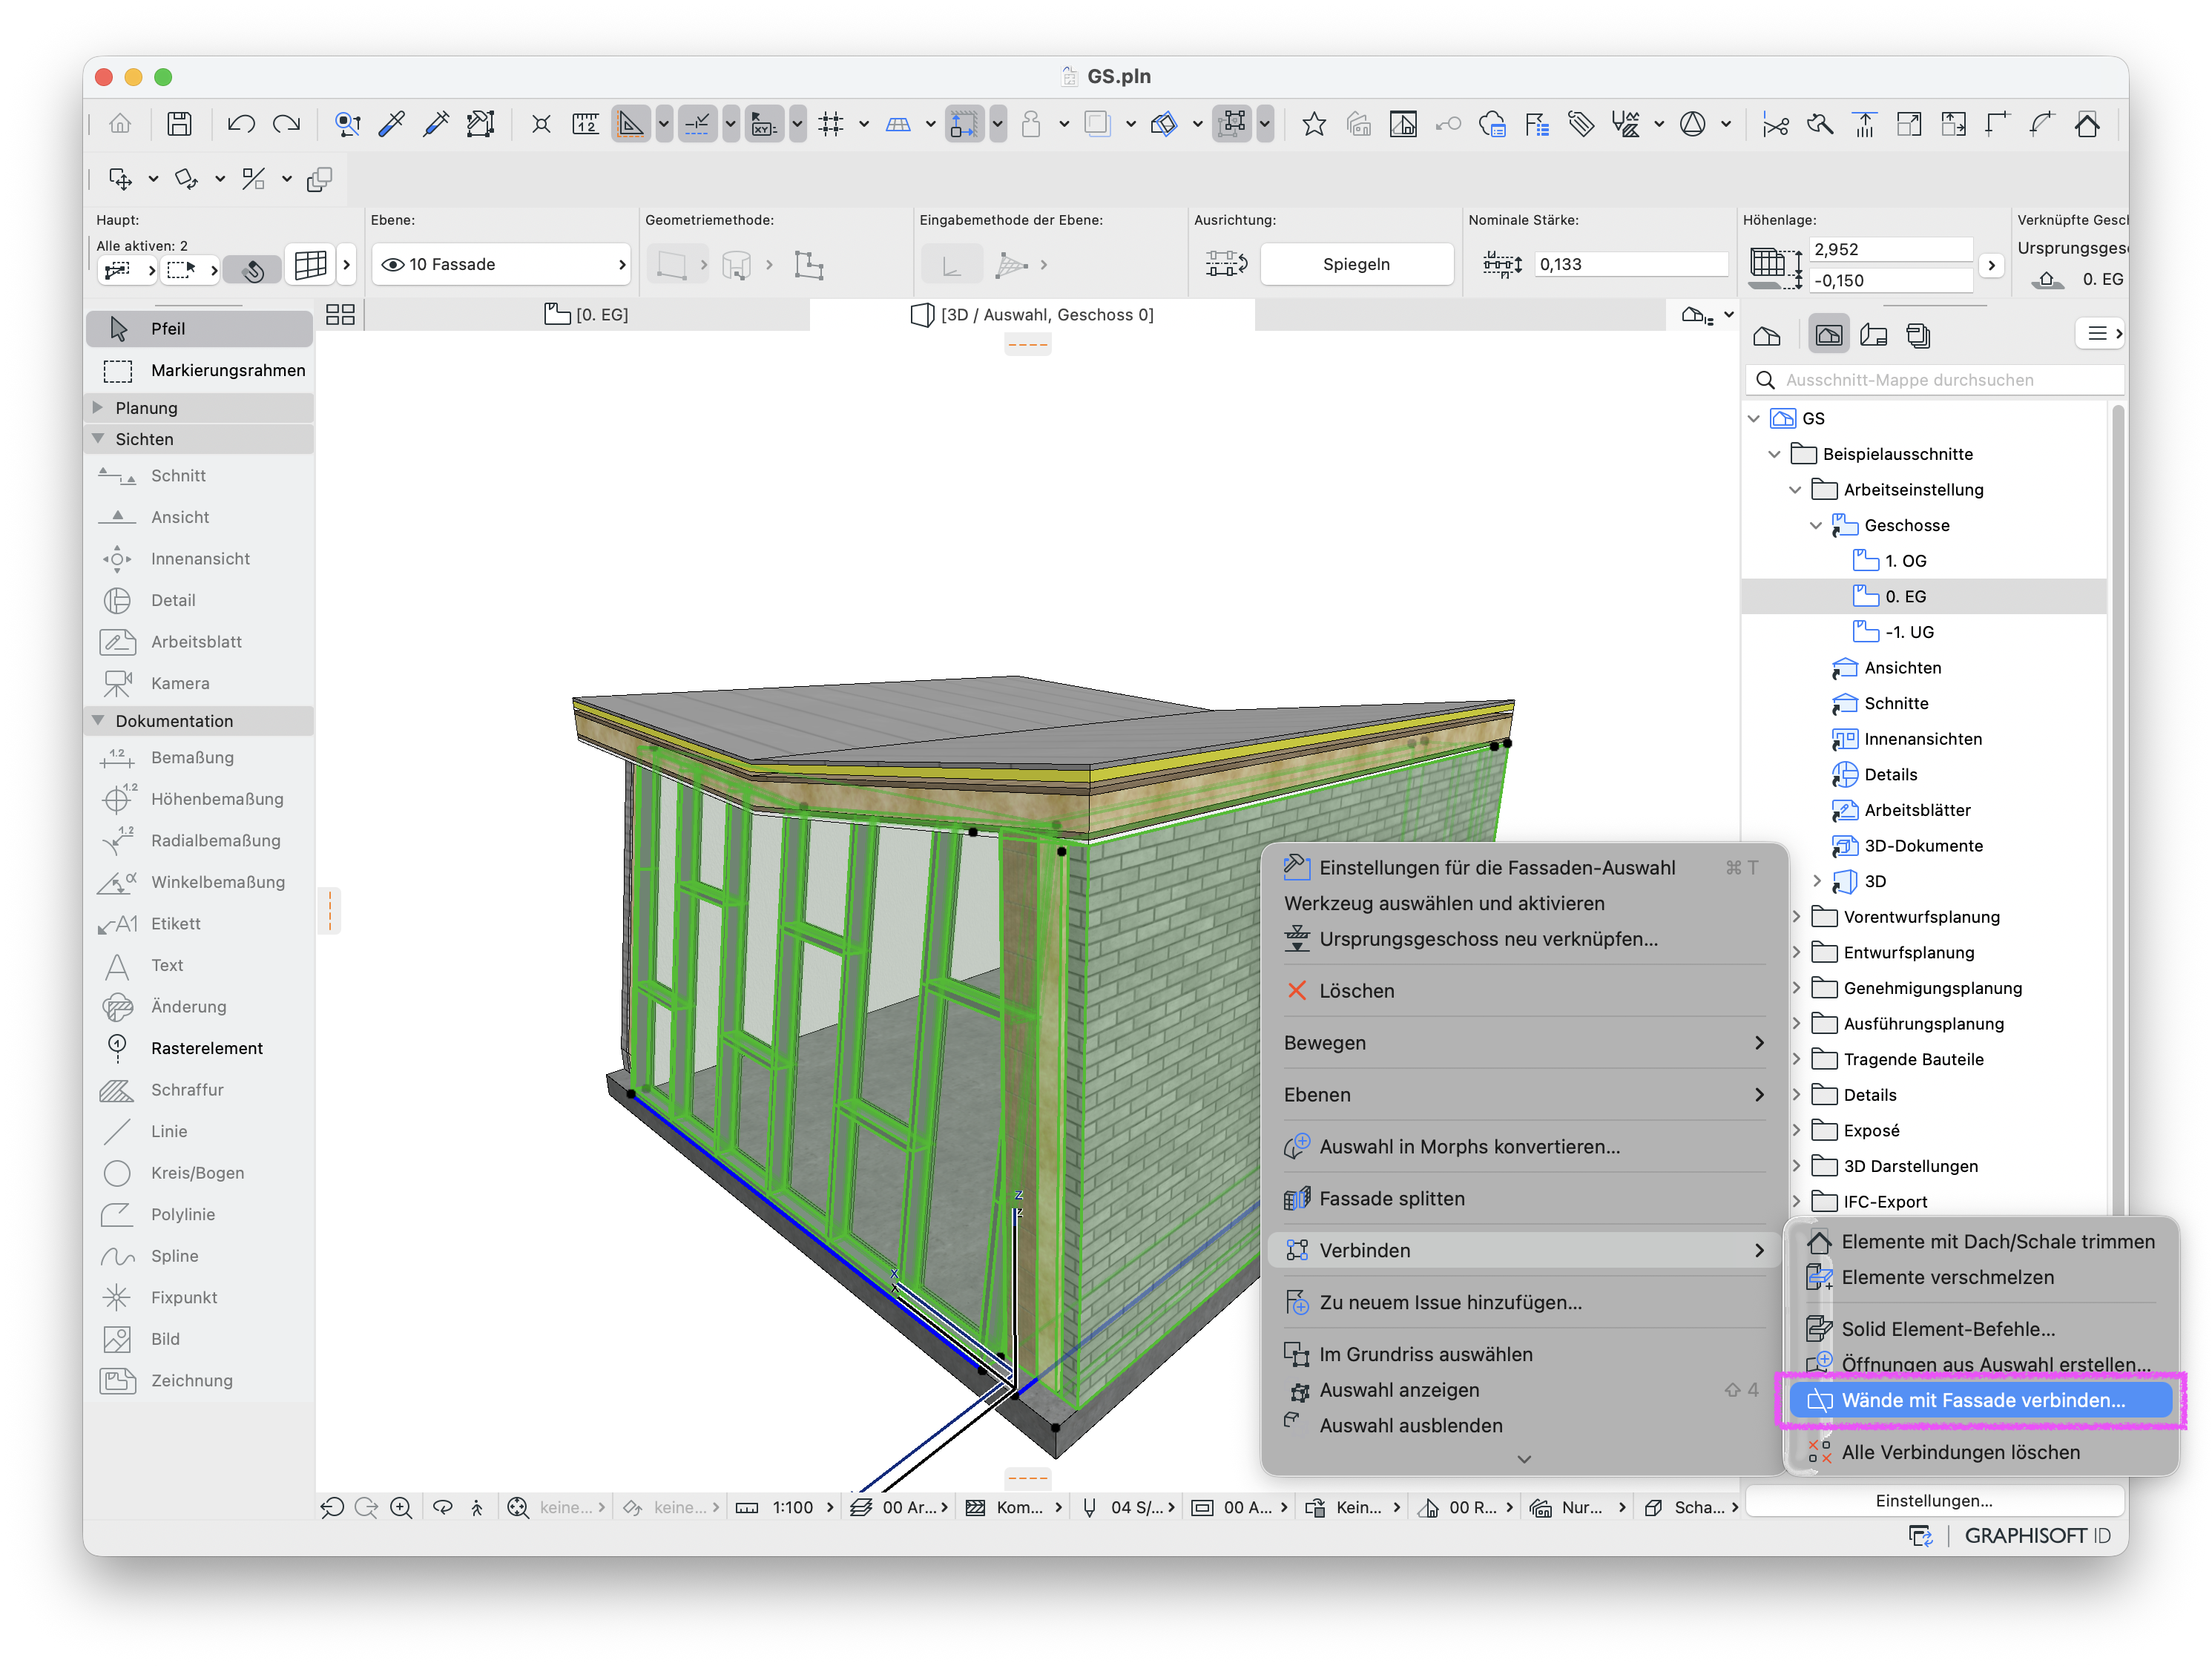Open the navigator options menu button
This screenshot has width=2212, height=1666.
tap(2099, 334)
